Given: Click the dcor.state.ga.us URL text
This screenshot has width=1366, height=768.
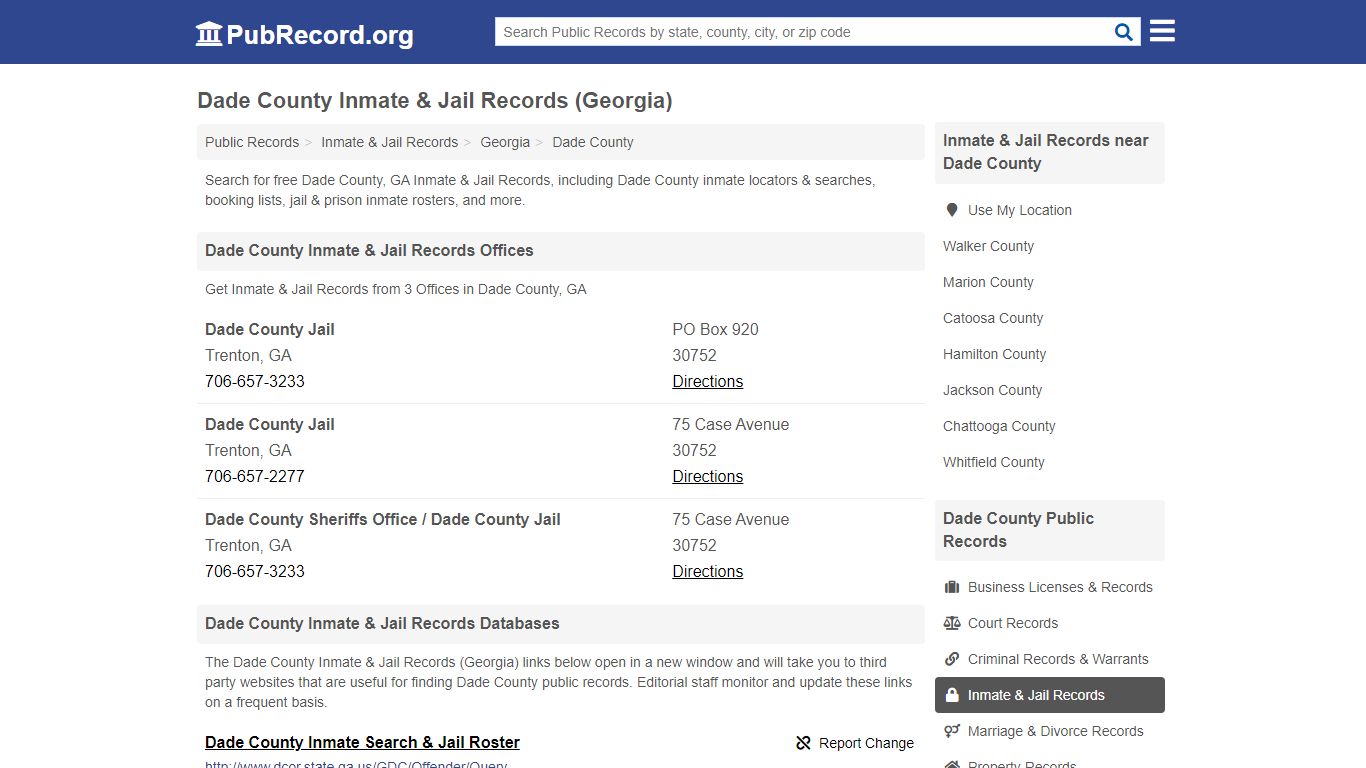Looking at the screenshot, I should [x=356, y=764].
